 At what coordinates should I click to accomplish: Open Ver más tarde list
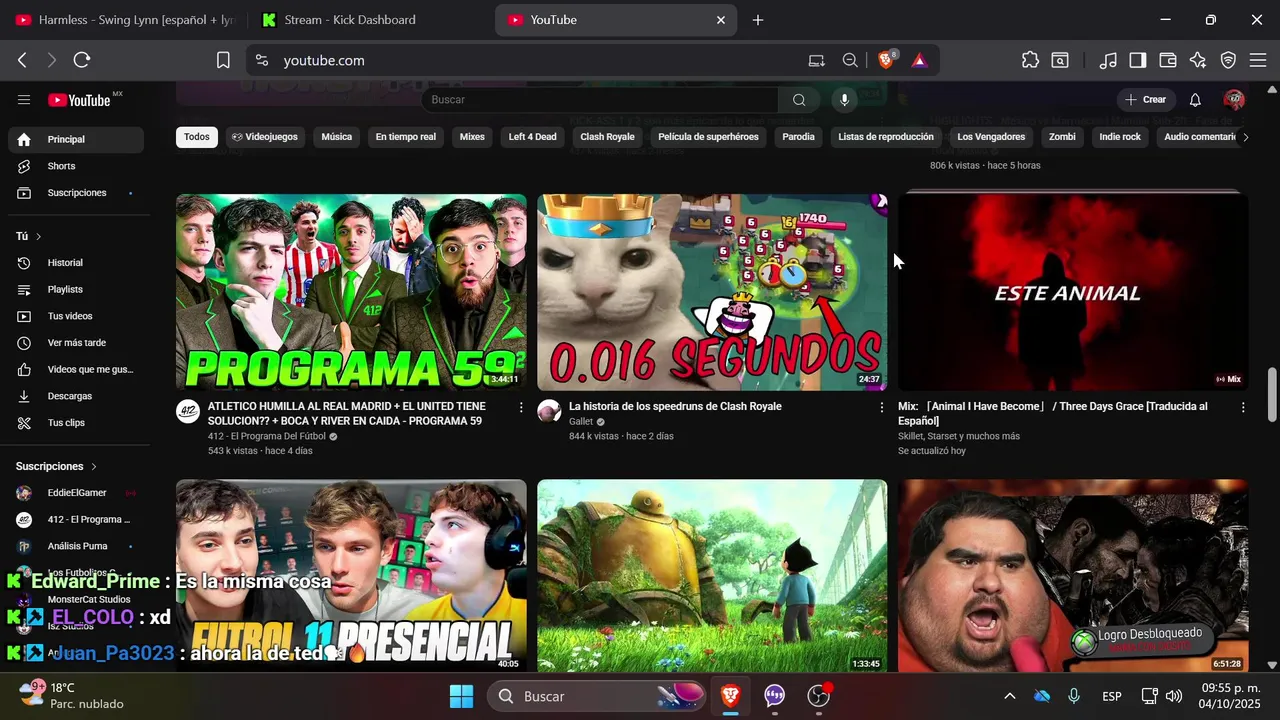coord(76,342)
